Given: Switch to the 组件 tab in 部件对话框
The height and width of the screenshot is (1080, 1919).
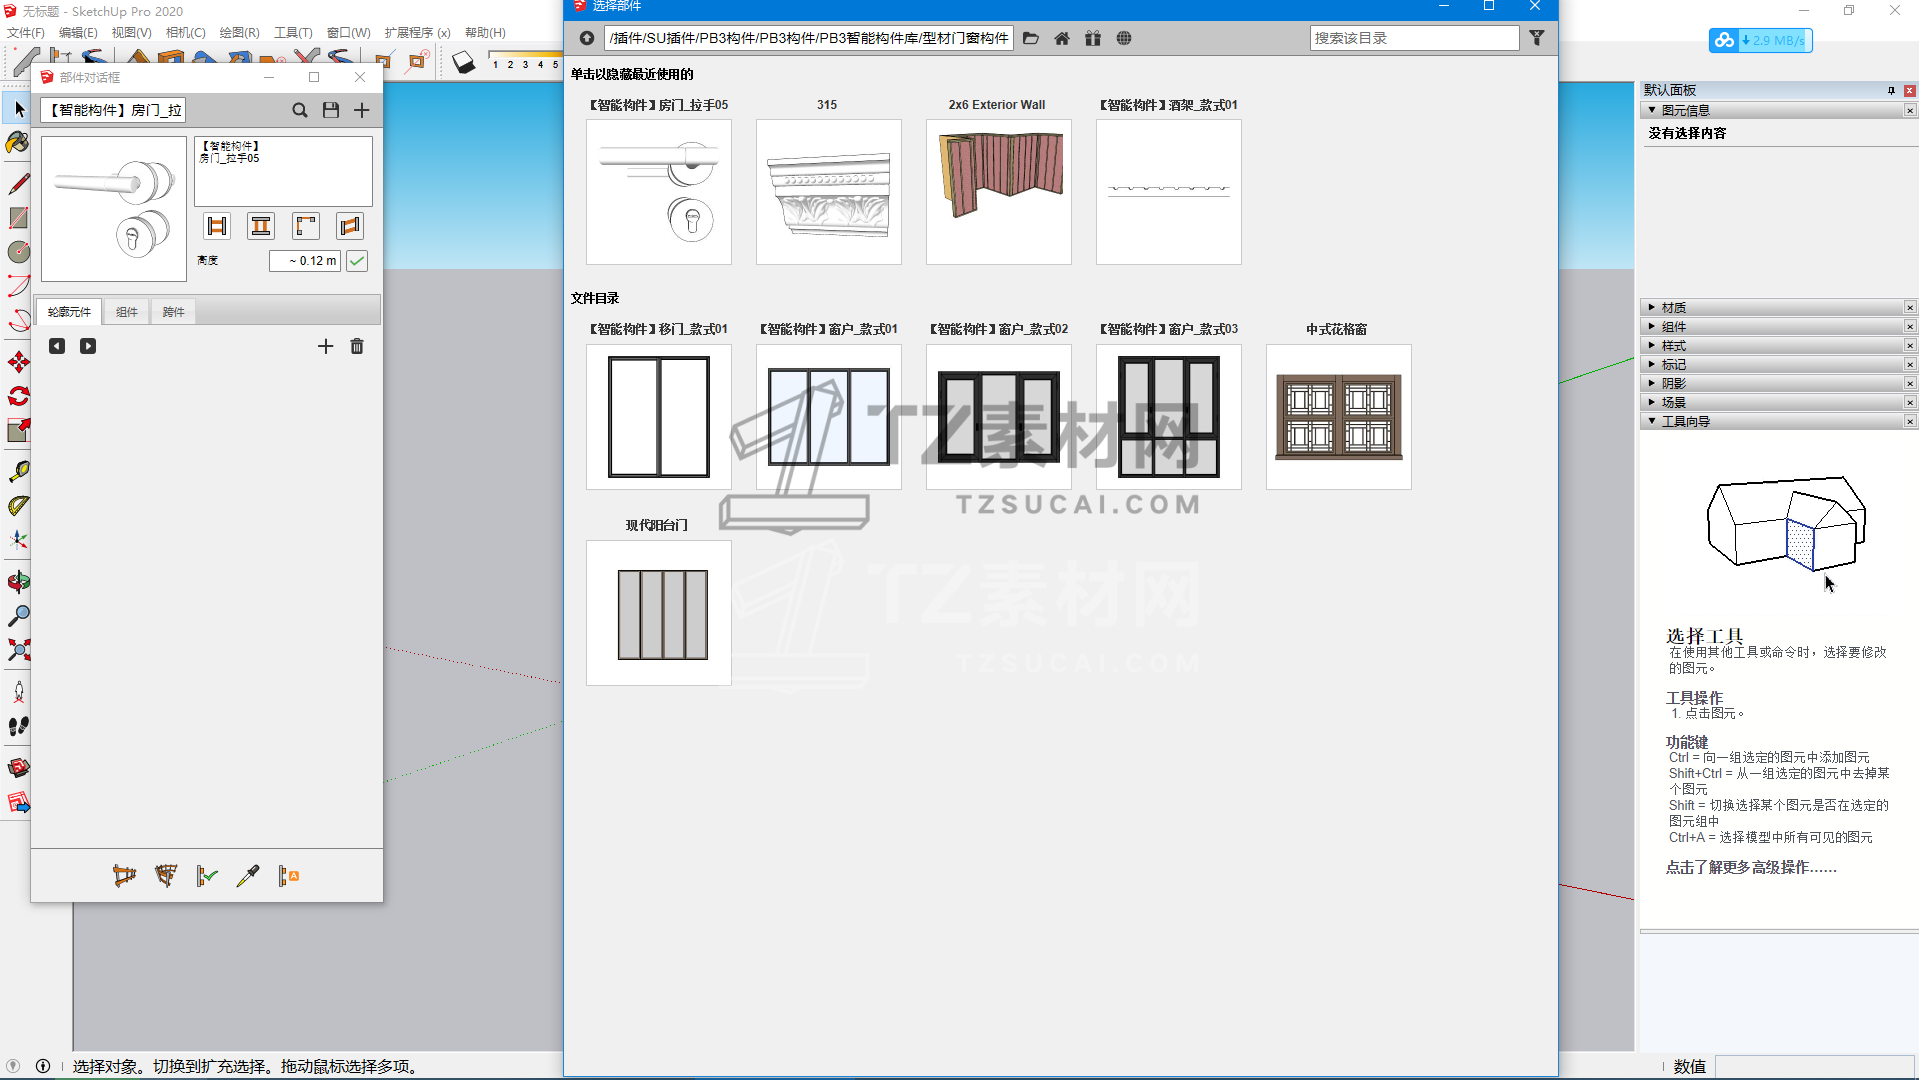Looking at the screenshot, I should click(x=127, y=312).
